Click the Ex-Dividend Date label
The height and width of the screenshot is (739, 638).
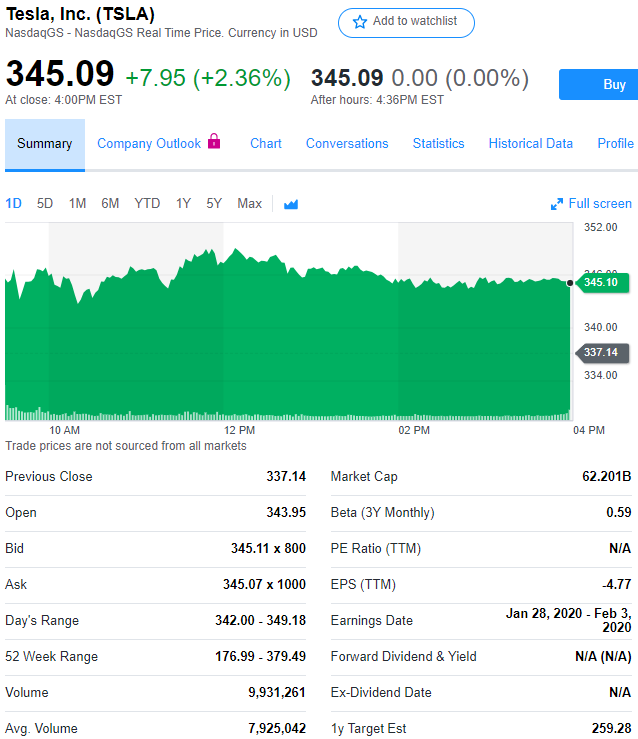click(381, 692)
